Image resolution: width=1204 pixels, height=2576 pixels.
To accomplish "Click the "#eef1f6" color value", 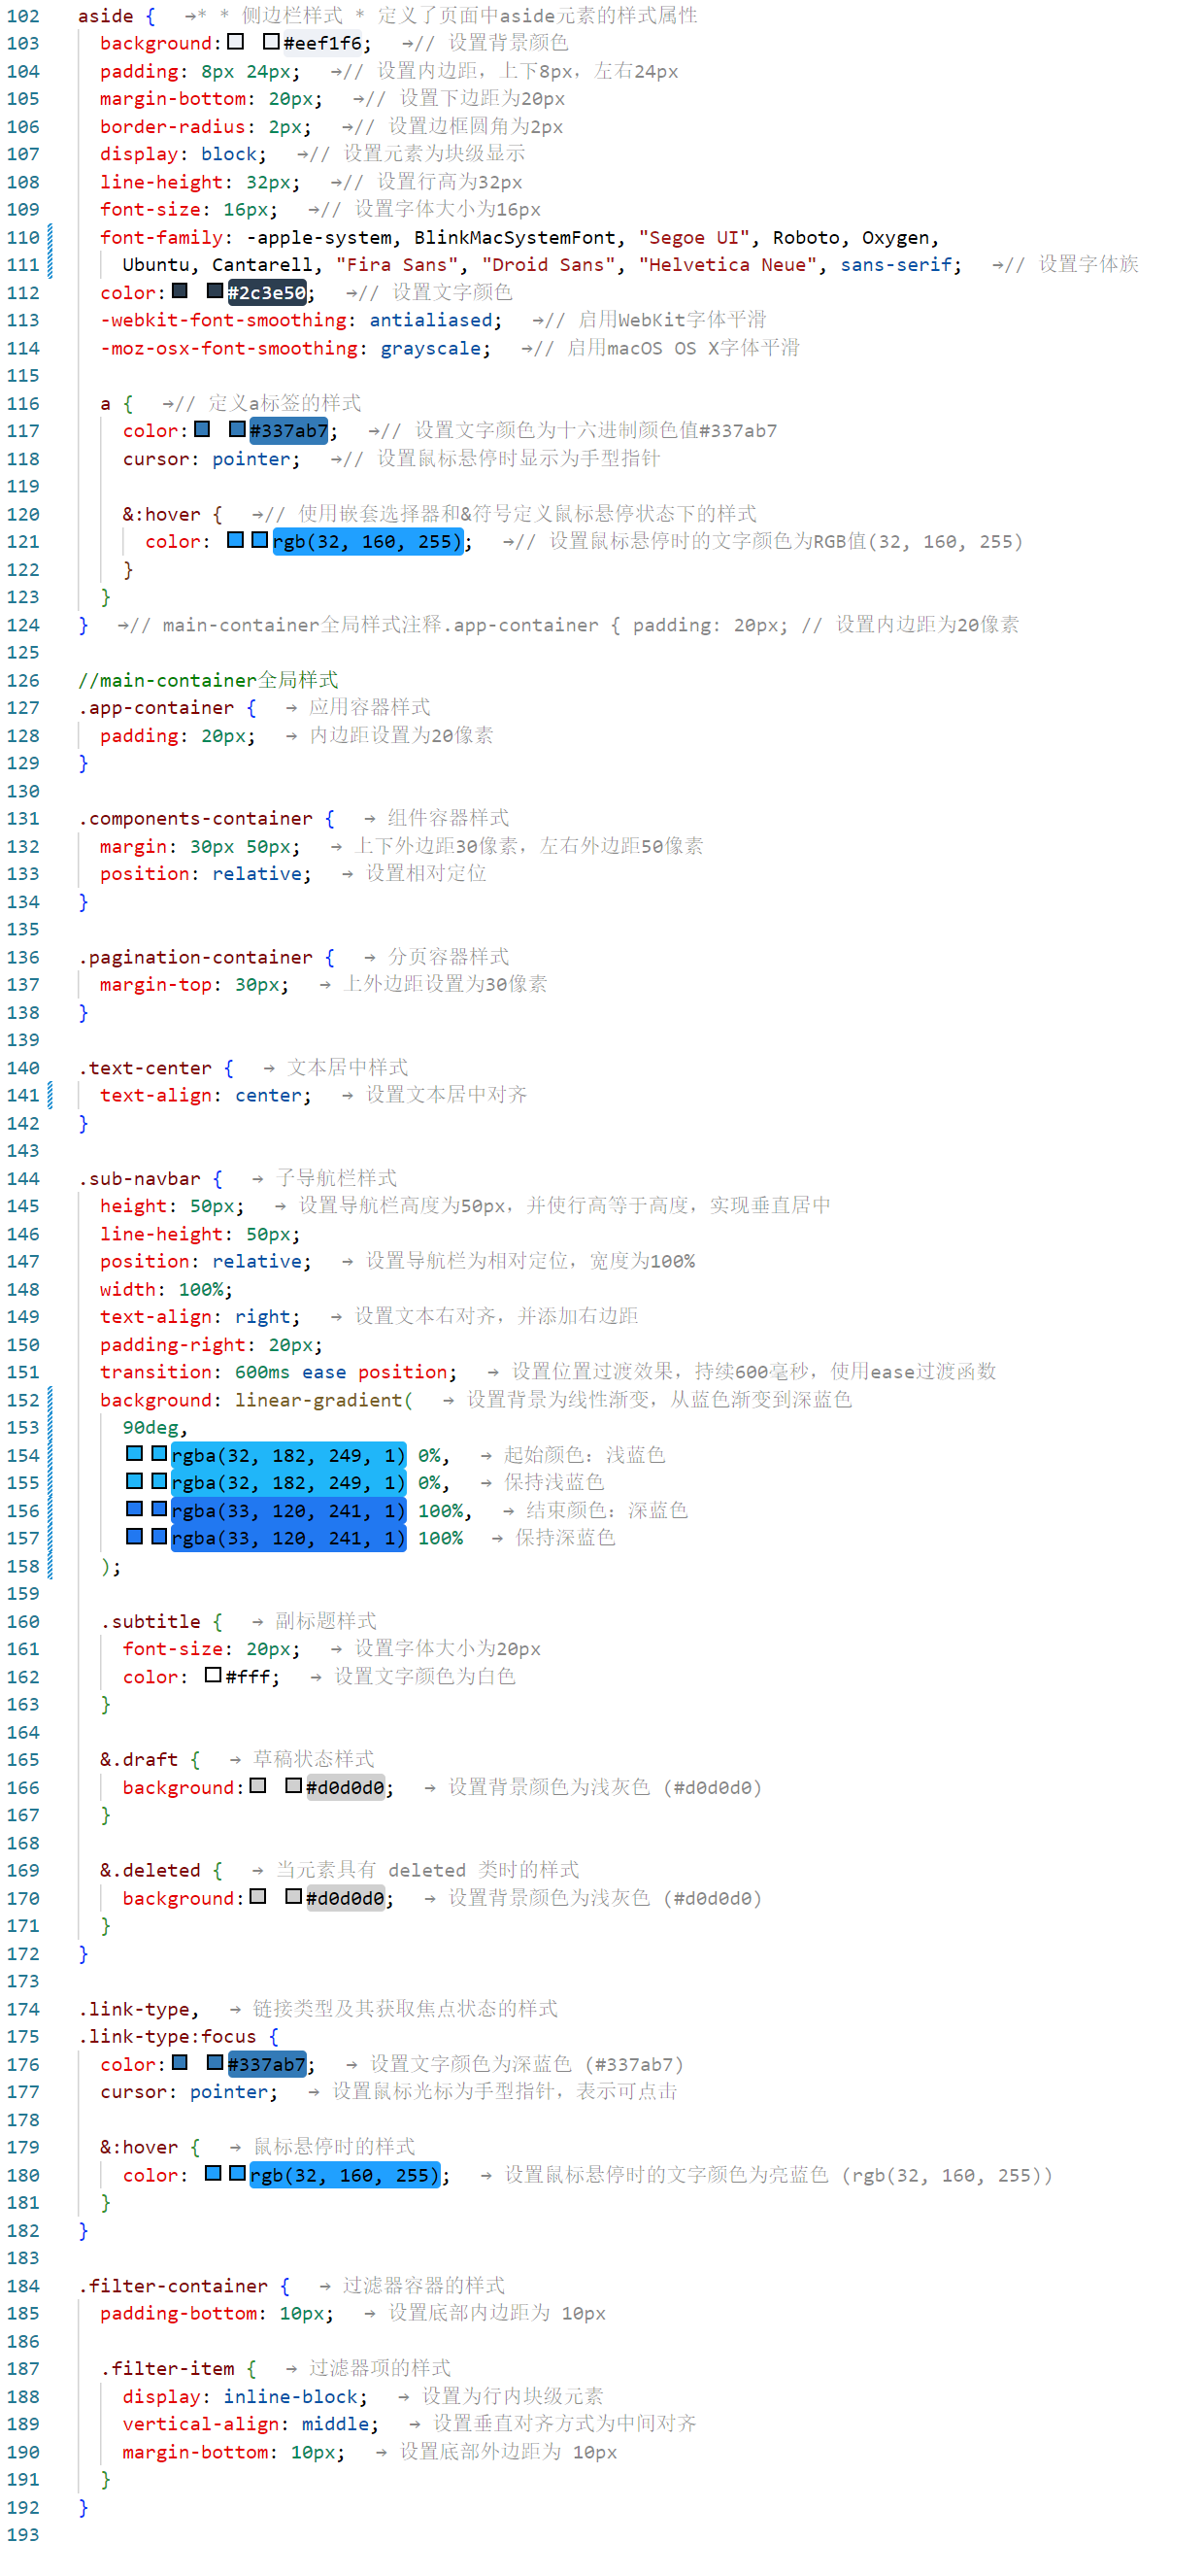I will 322,43.
